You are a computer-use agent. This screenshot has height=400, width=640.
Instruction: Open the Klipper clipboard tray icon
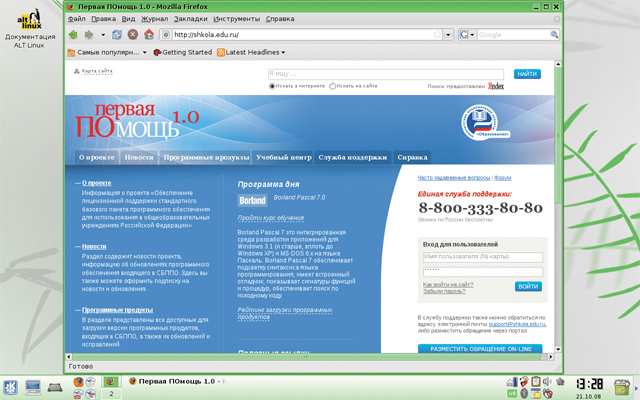tap(536, 382)
